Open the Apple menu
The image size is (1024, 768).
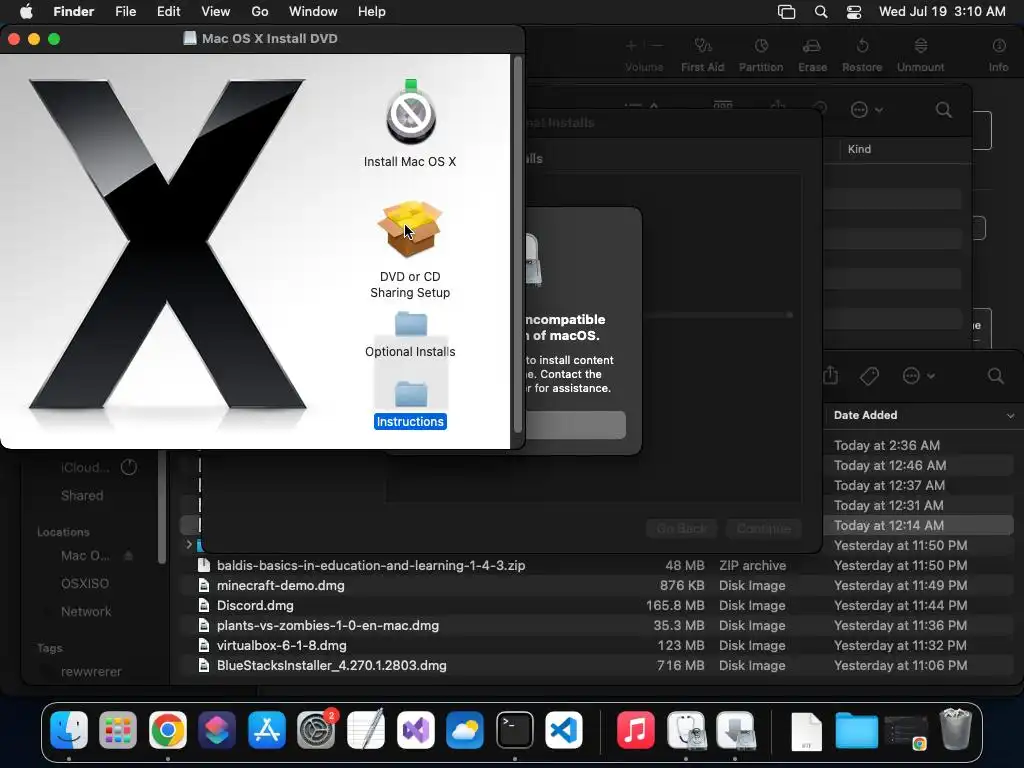click(26, 12)
